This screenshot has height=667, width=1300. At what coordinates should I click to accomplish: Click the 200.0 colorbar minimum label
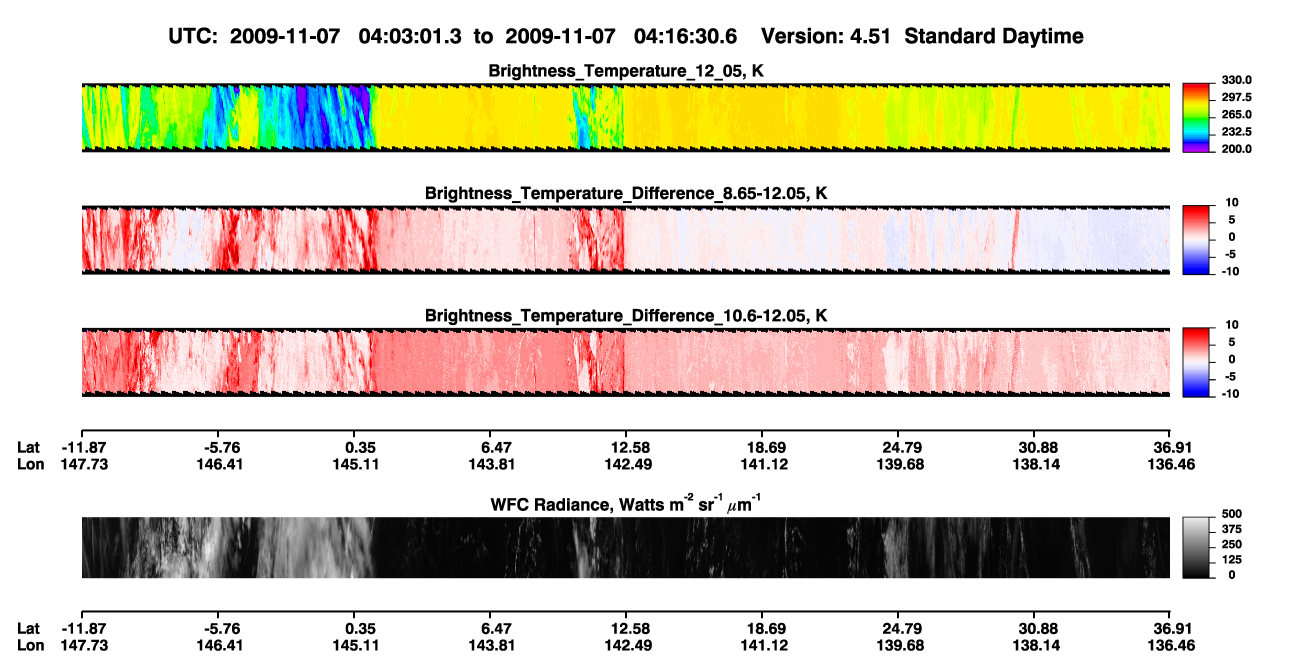pos(1236,149)
